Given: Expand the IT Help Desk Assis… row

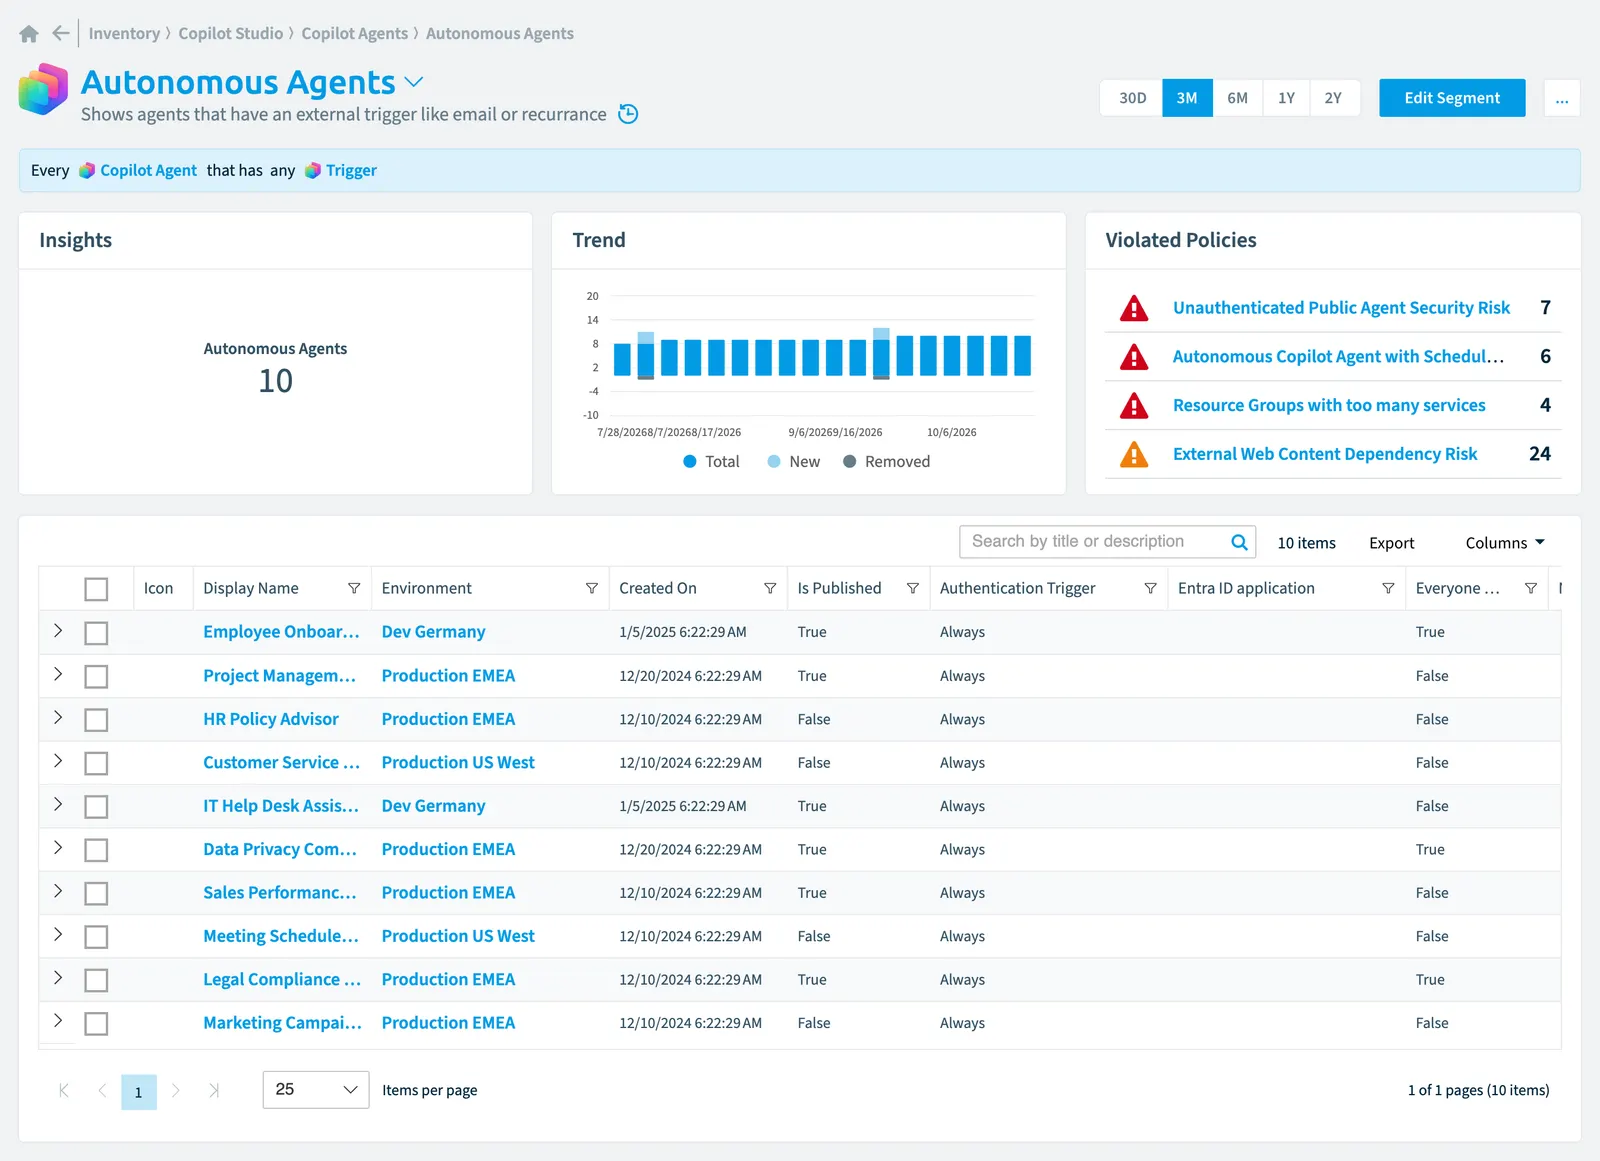Looking at the screenshot, I should 58,804.
